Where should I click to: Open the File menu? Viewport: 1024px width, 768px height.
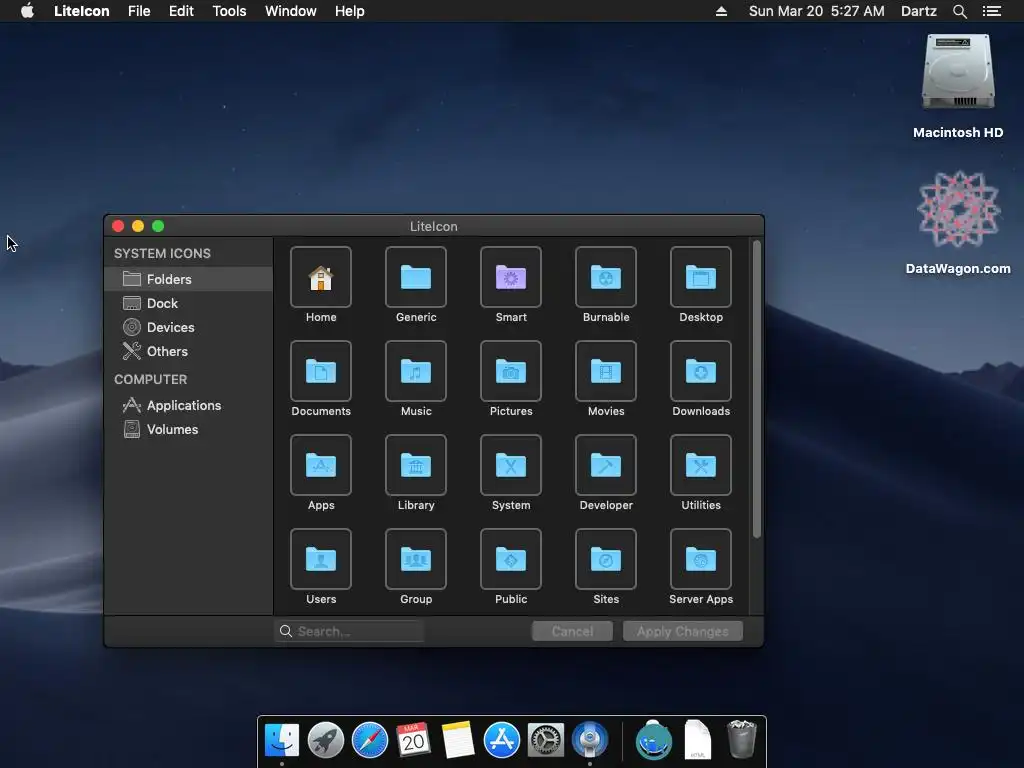point(139,11)
